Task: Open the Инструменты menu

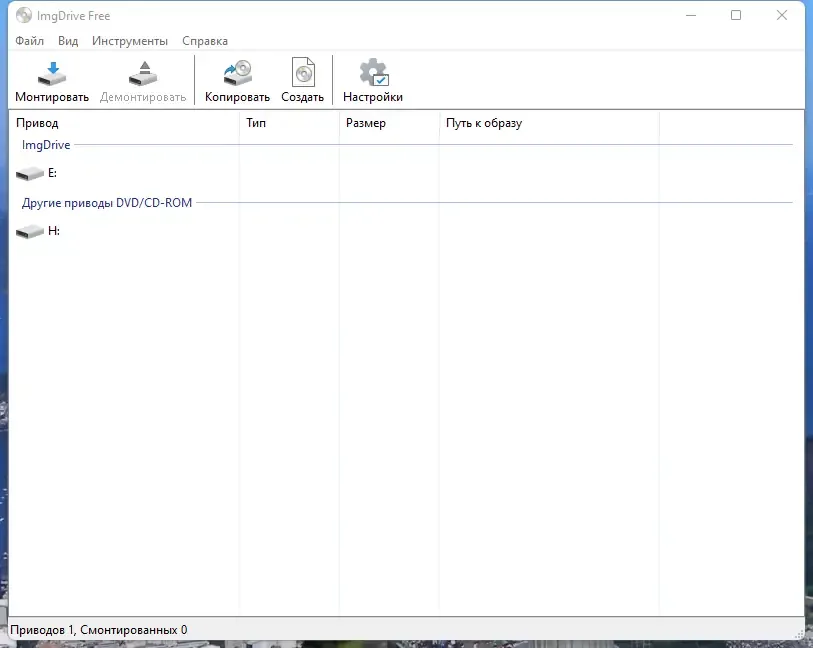Action: click(130, 41)
